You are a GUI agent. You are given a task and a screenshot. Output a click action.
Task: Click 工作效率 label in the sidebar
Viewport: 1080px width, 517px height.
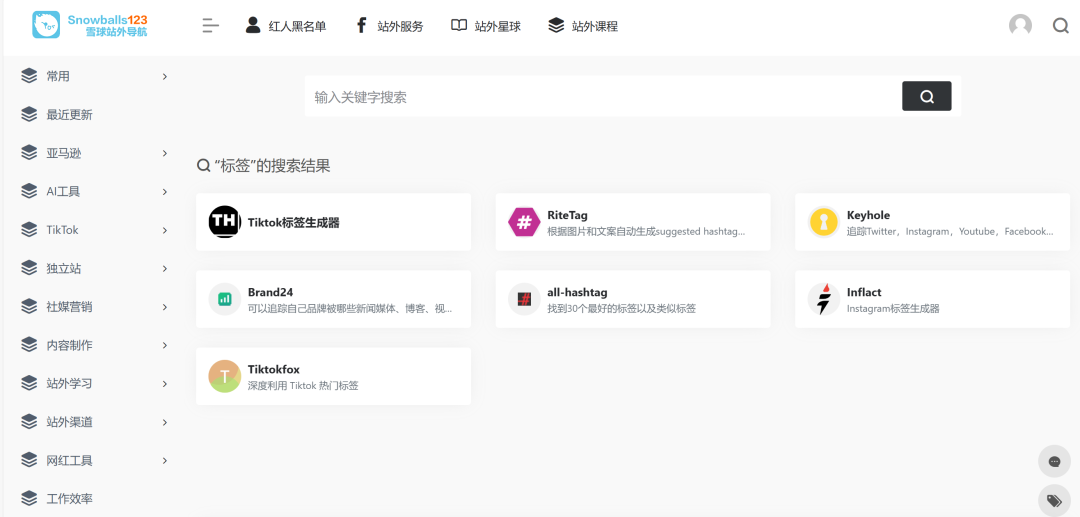tap(70, 498)
